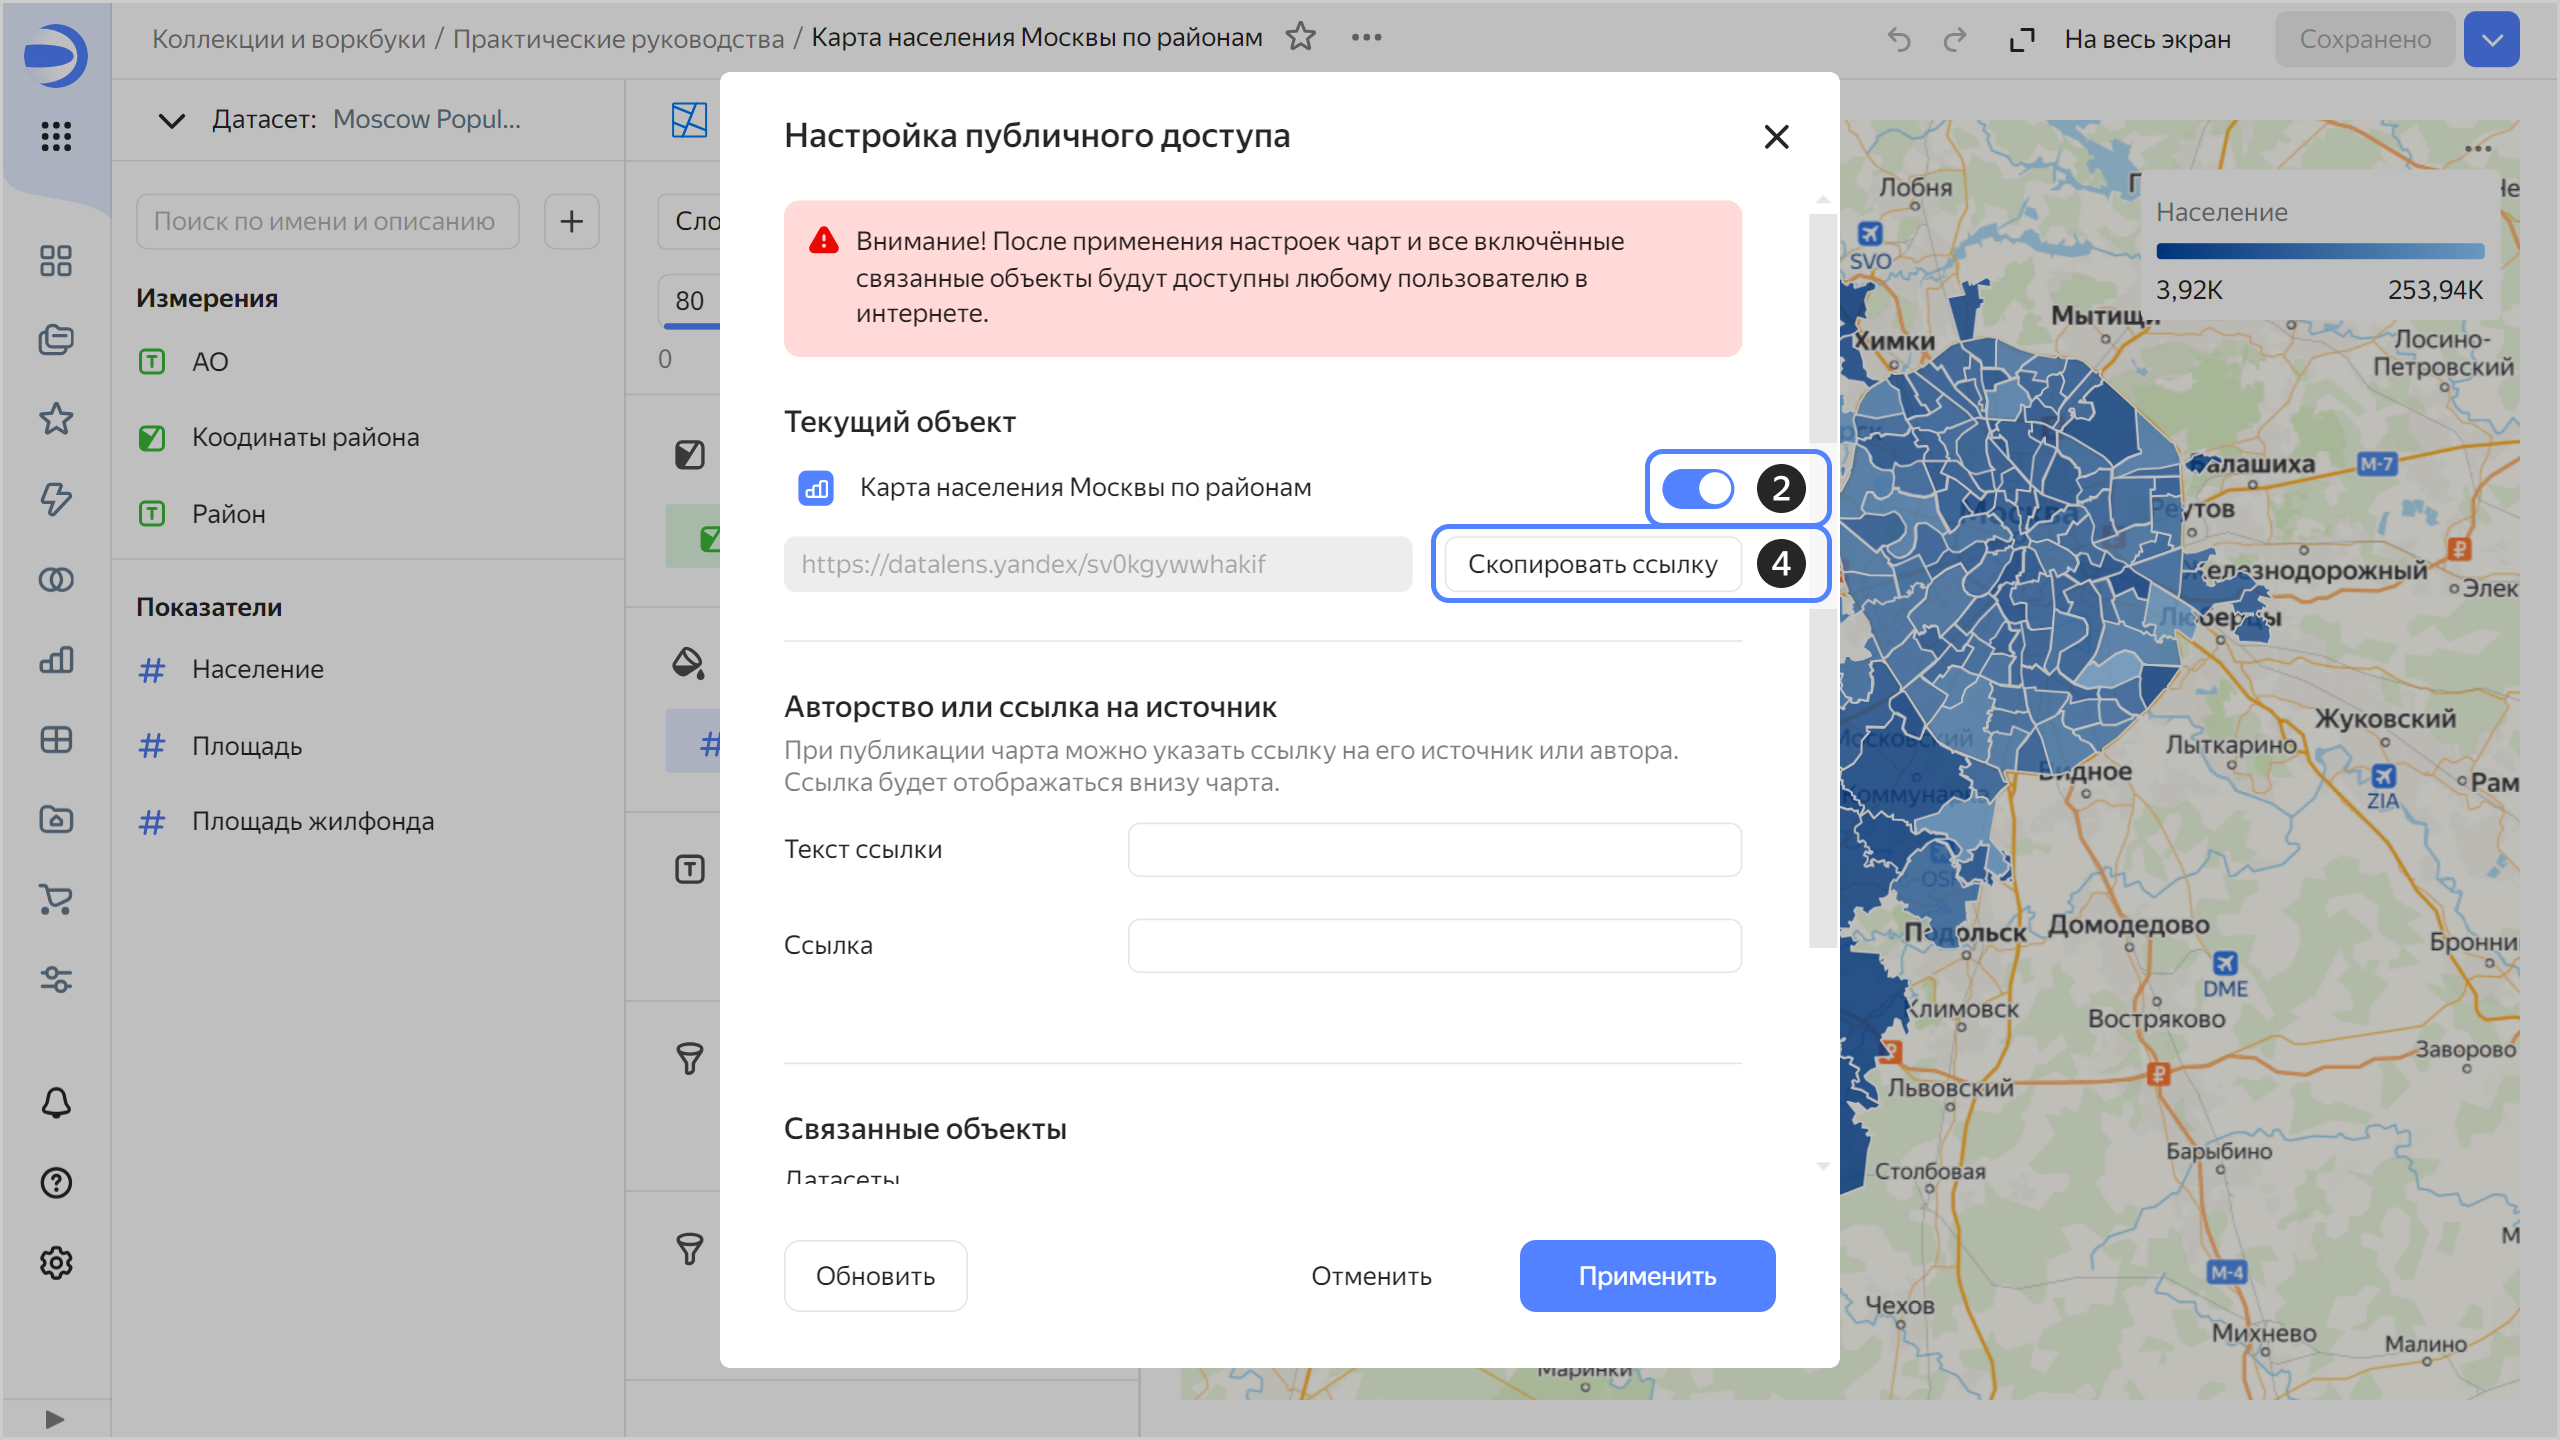
Task: Close the public access settings dialog
Action: [x=1776, y=137]
